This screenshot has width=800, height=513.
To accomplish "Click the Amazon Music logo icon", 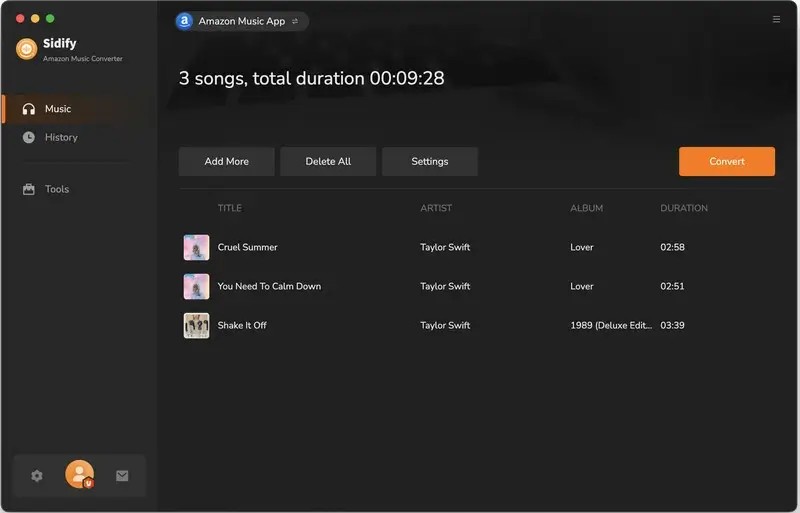I will 184,21.
